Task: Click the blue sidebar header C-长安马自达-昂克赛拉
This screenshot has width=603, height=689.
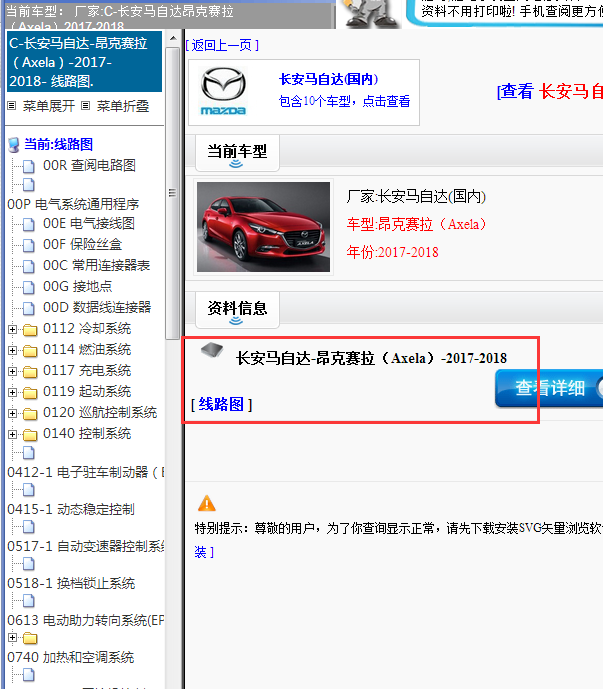Action: point(84,62)
